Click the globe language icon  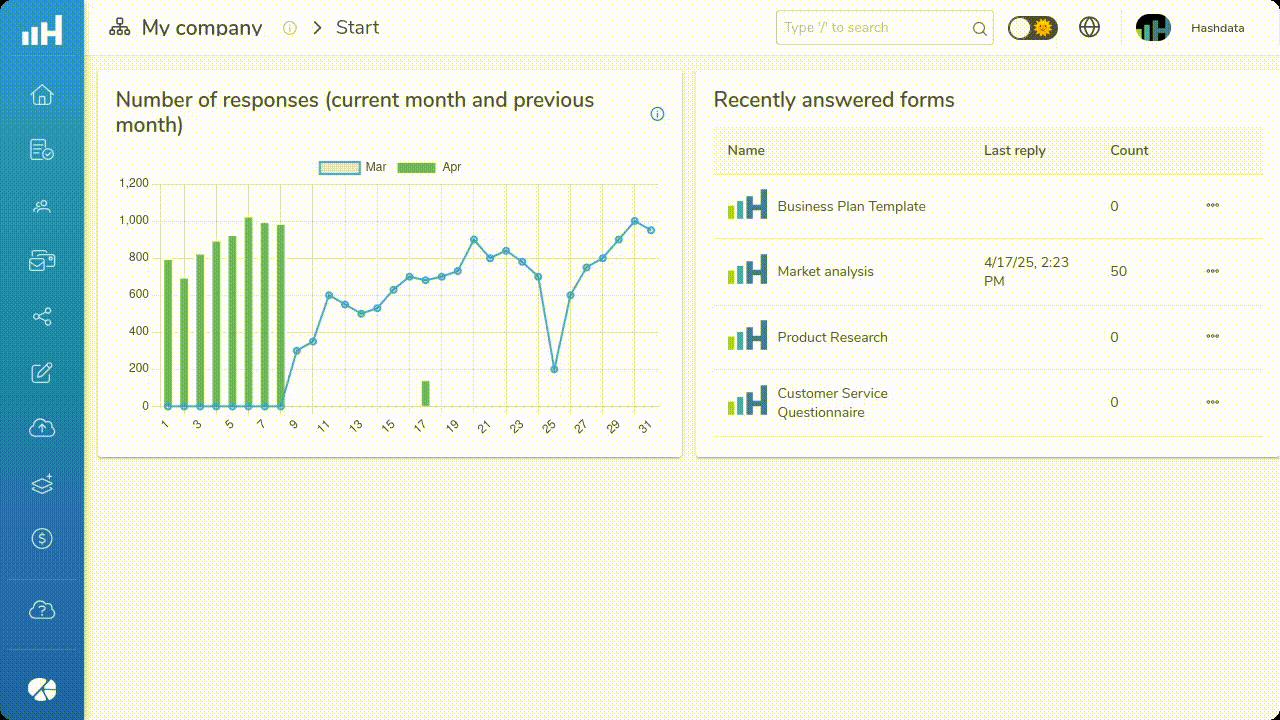[1090, 28]
